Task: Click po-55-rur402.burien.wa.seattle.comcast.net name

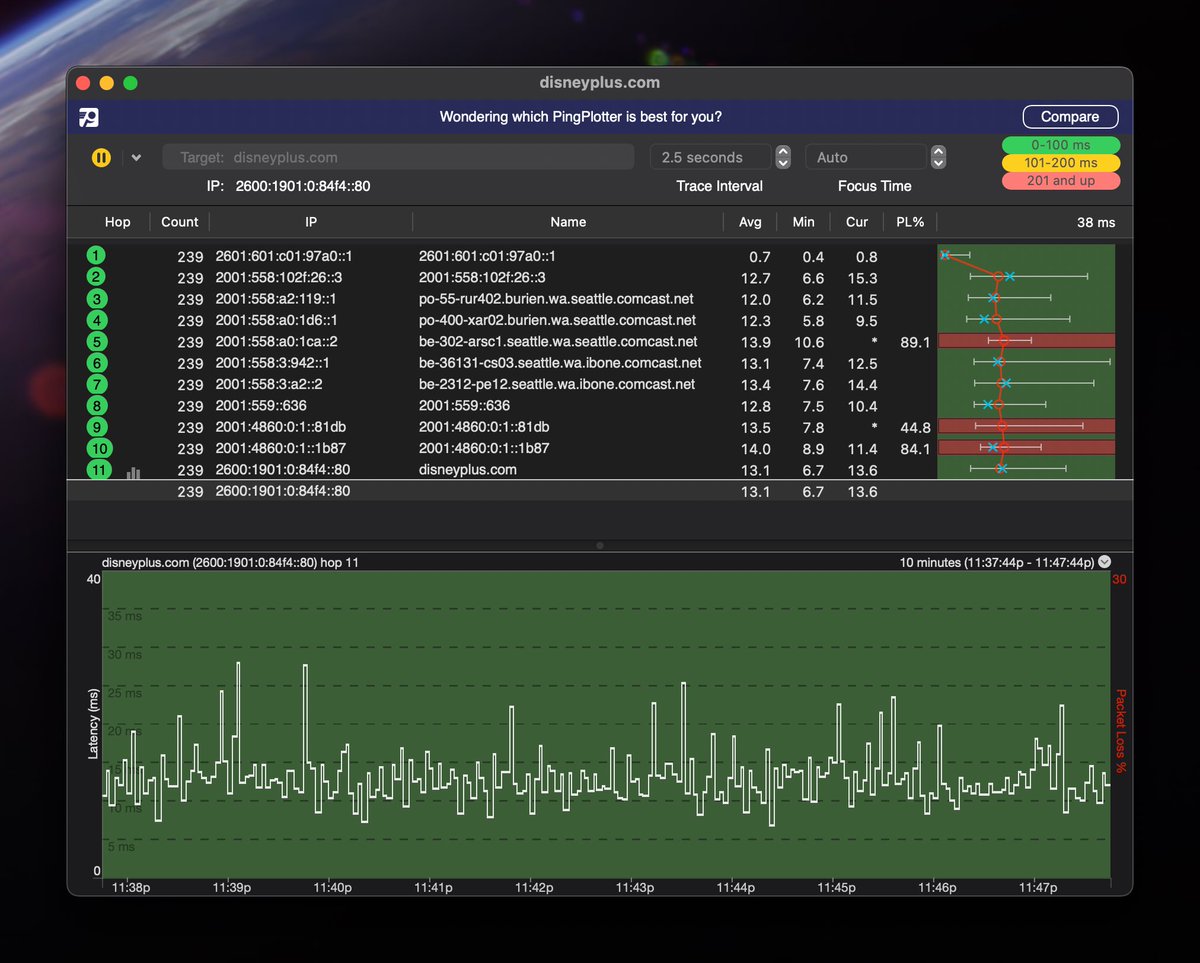Action: pos(556,299)
